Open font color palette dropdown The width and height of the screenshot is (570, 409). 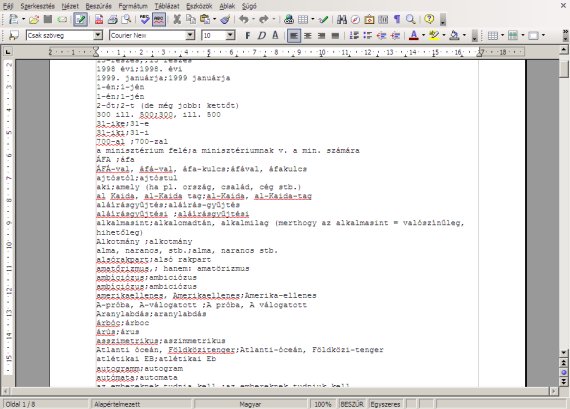coord(424,35)
